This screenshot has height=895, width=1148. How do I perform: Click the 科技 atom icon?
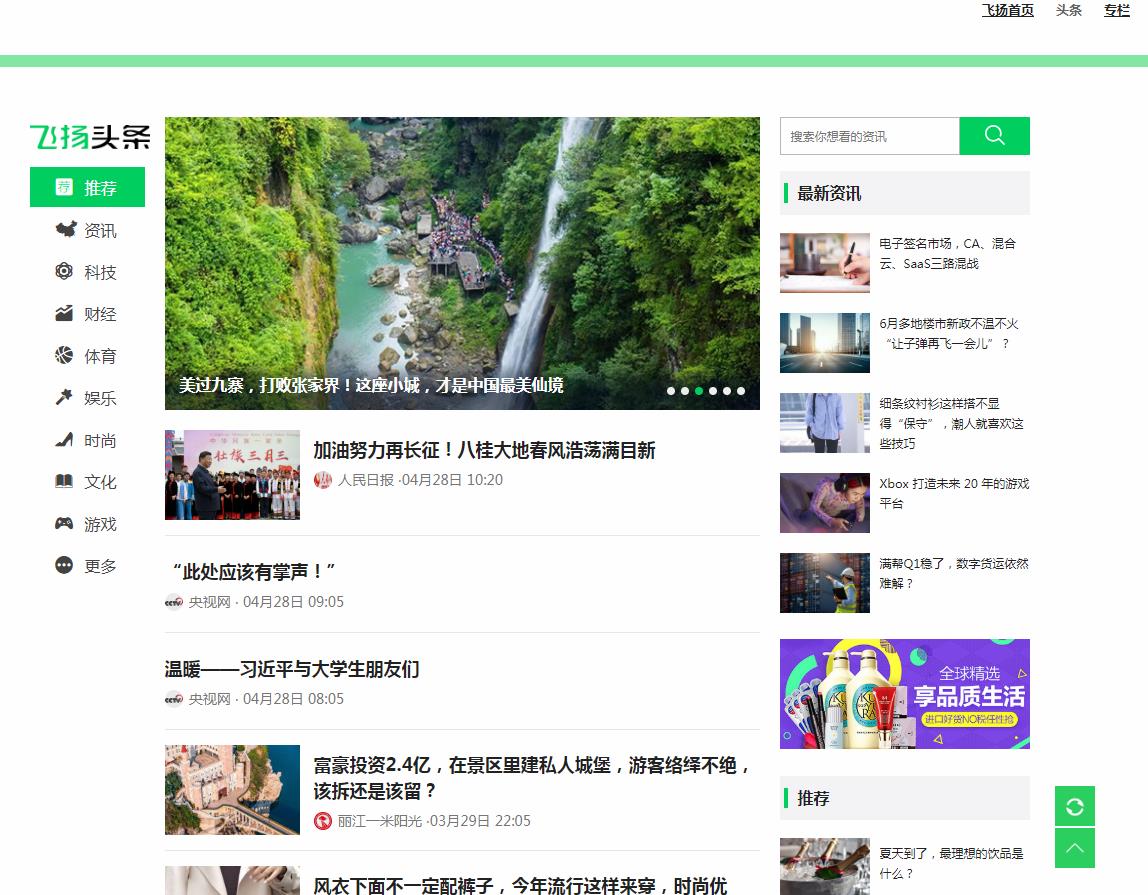pos(64,271)
